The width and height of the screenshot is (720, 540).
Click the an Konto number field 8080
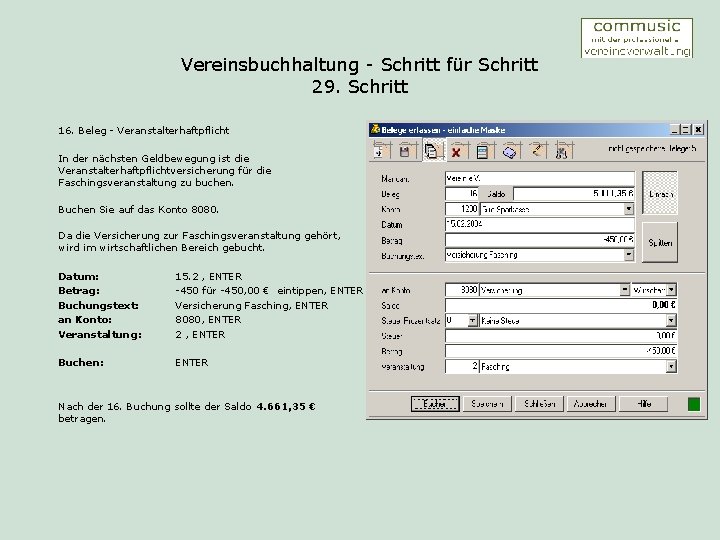click(462, 290)
